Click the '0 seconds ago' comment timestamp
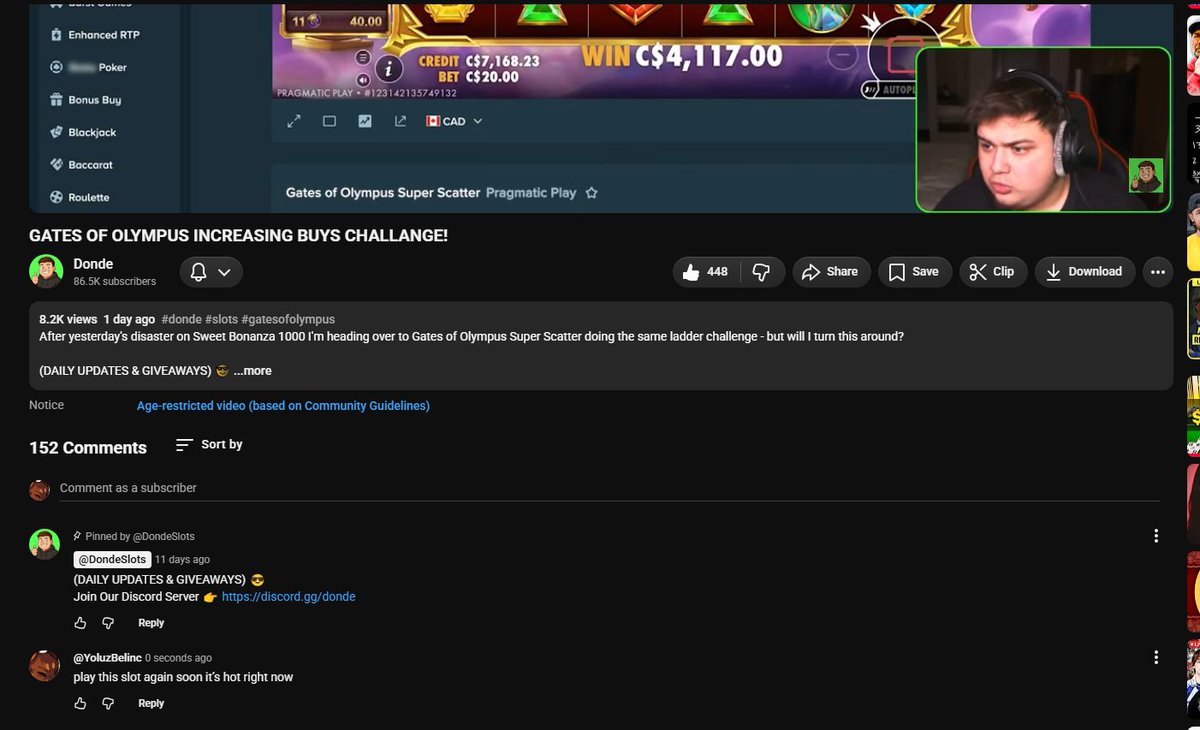 [178, 658]
